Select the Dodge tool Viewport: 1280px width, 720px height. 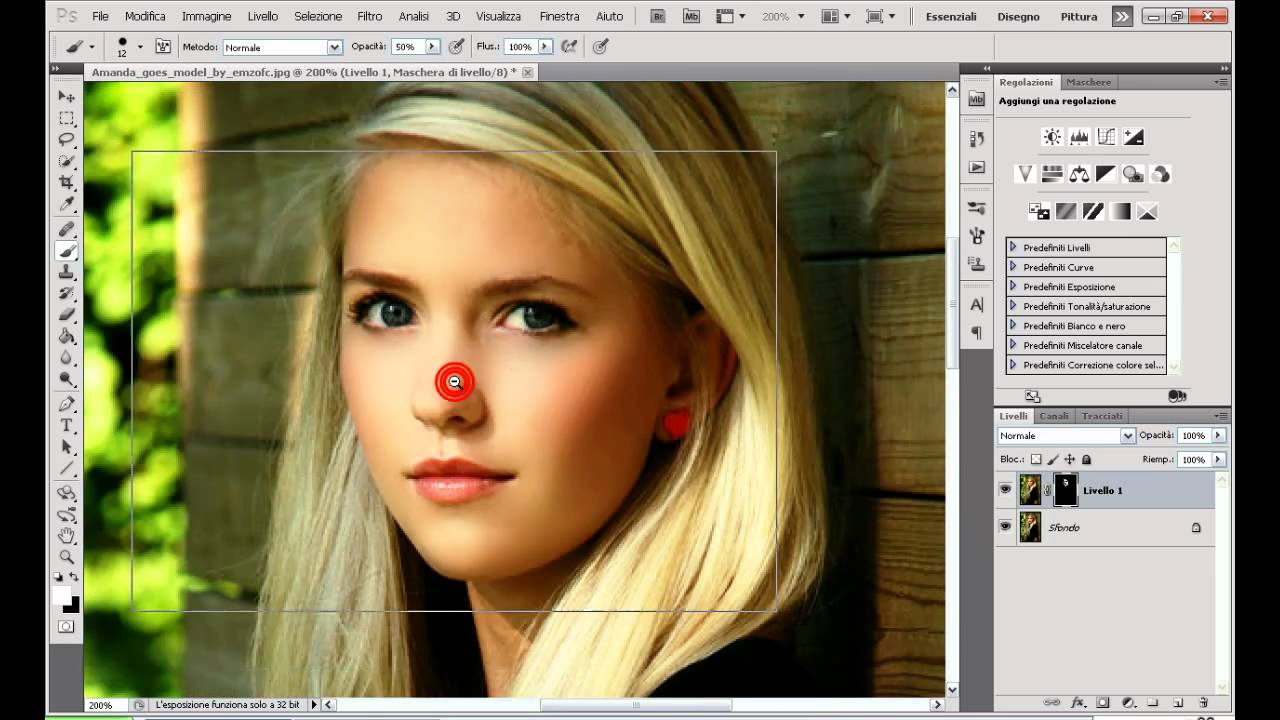point(66,379)
